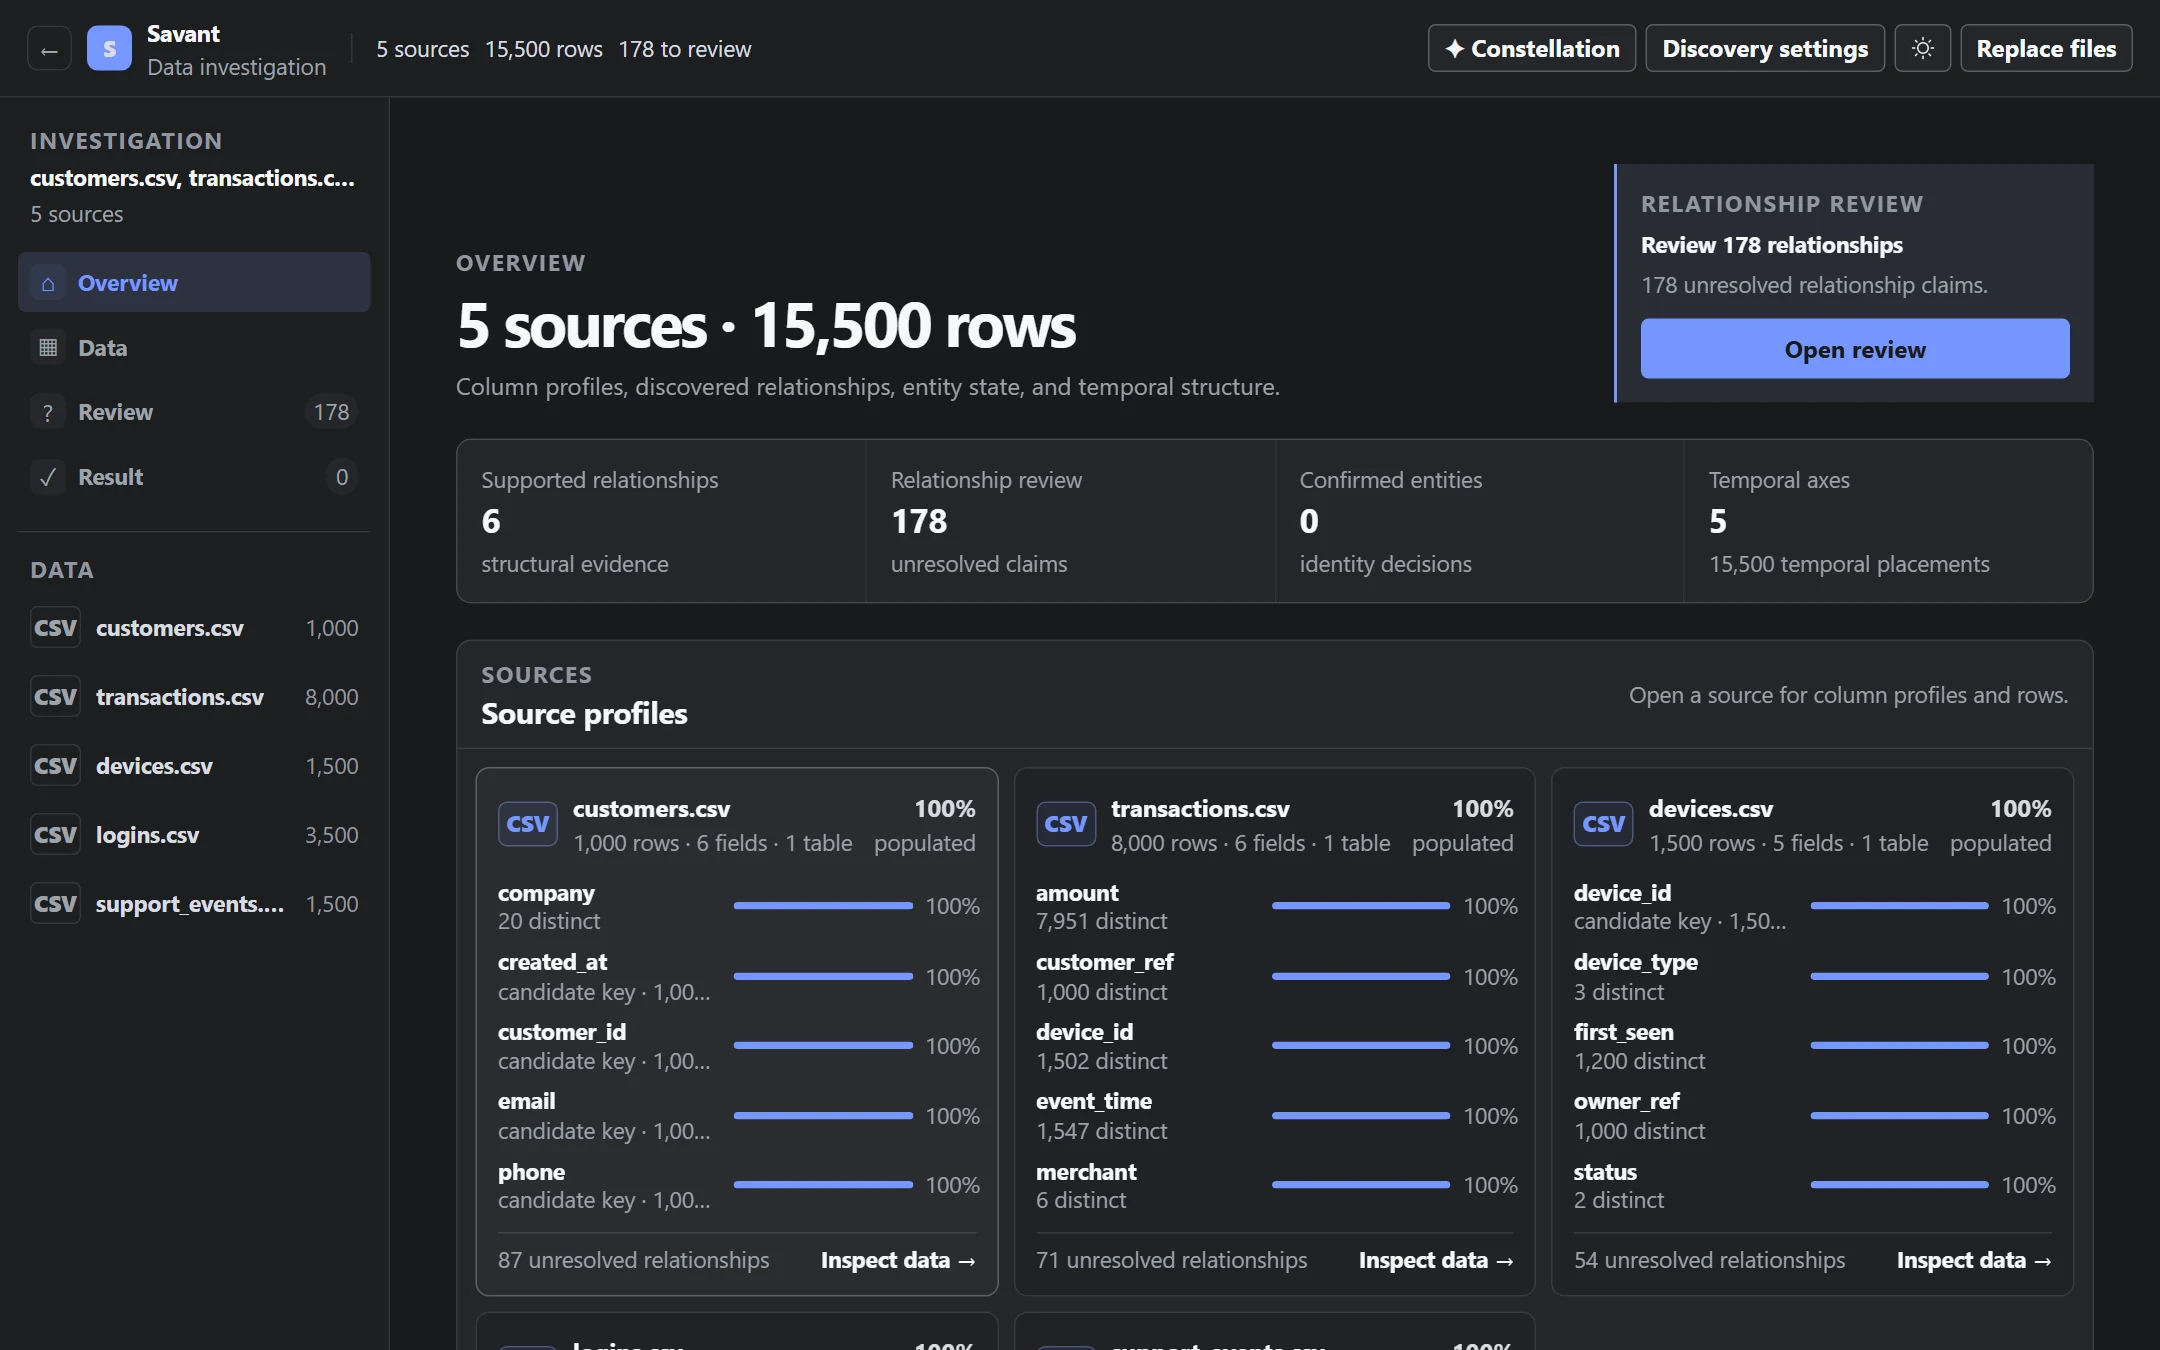
Task: Select the Overview nav item
Action: click(194, 283)
